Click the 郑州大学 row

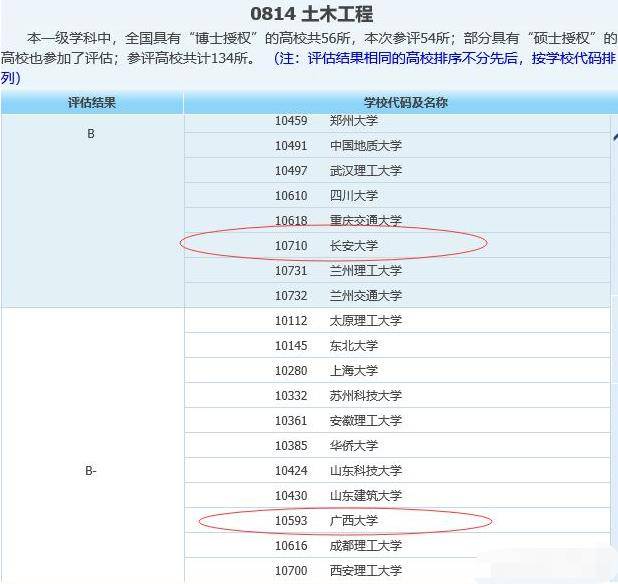point(397,122)
